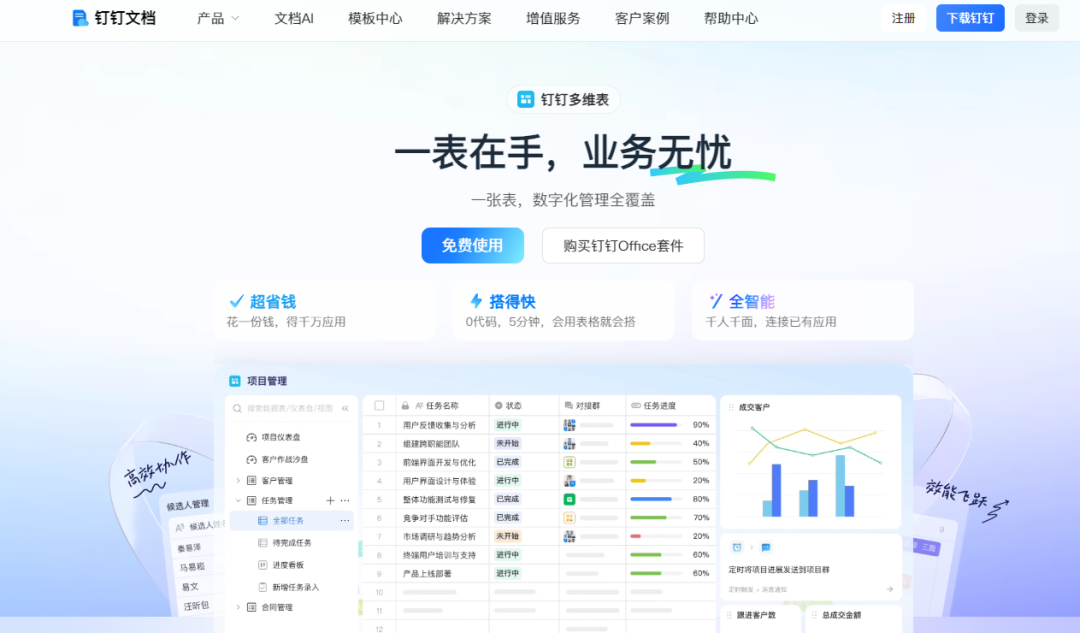Open 文档AI in top navigation
The width and height of the screenshot is (1080, 633).
point(294,19)
